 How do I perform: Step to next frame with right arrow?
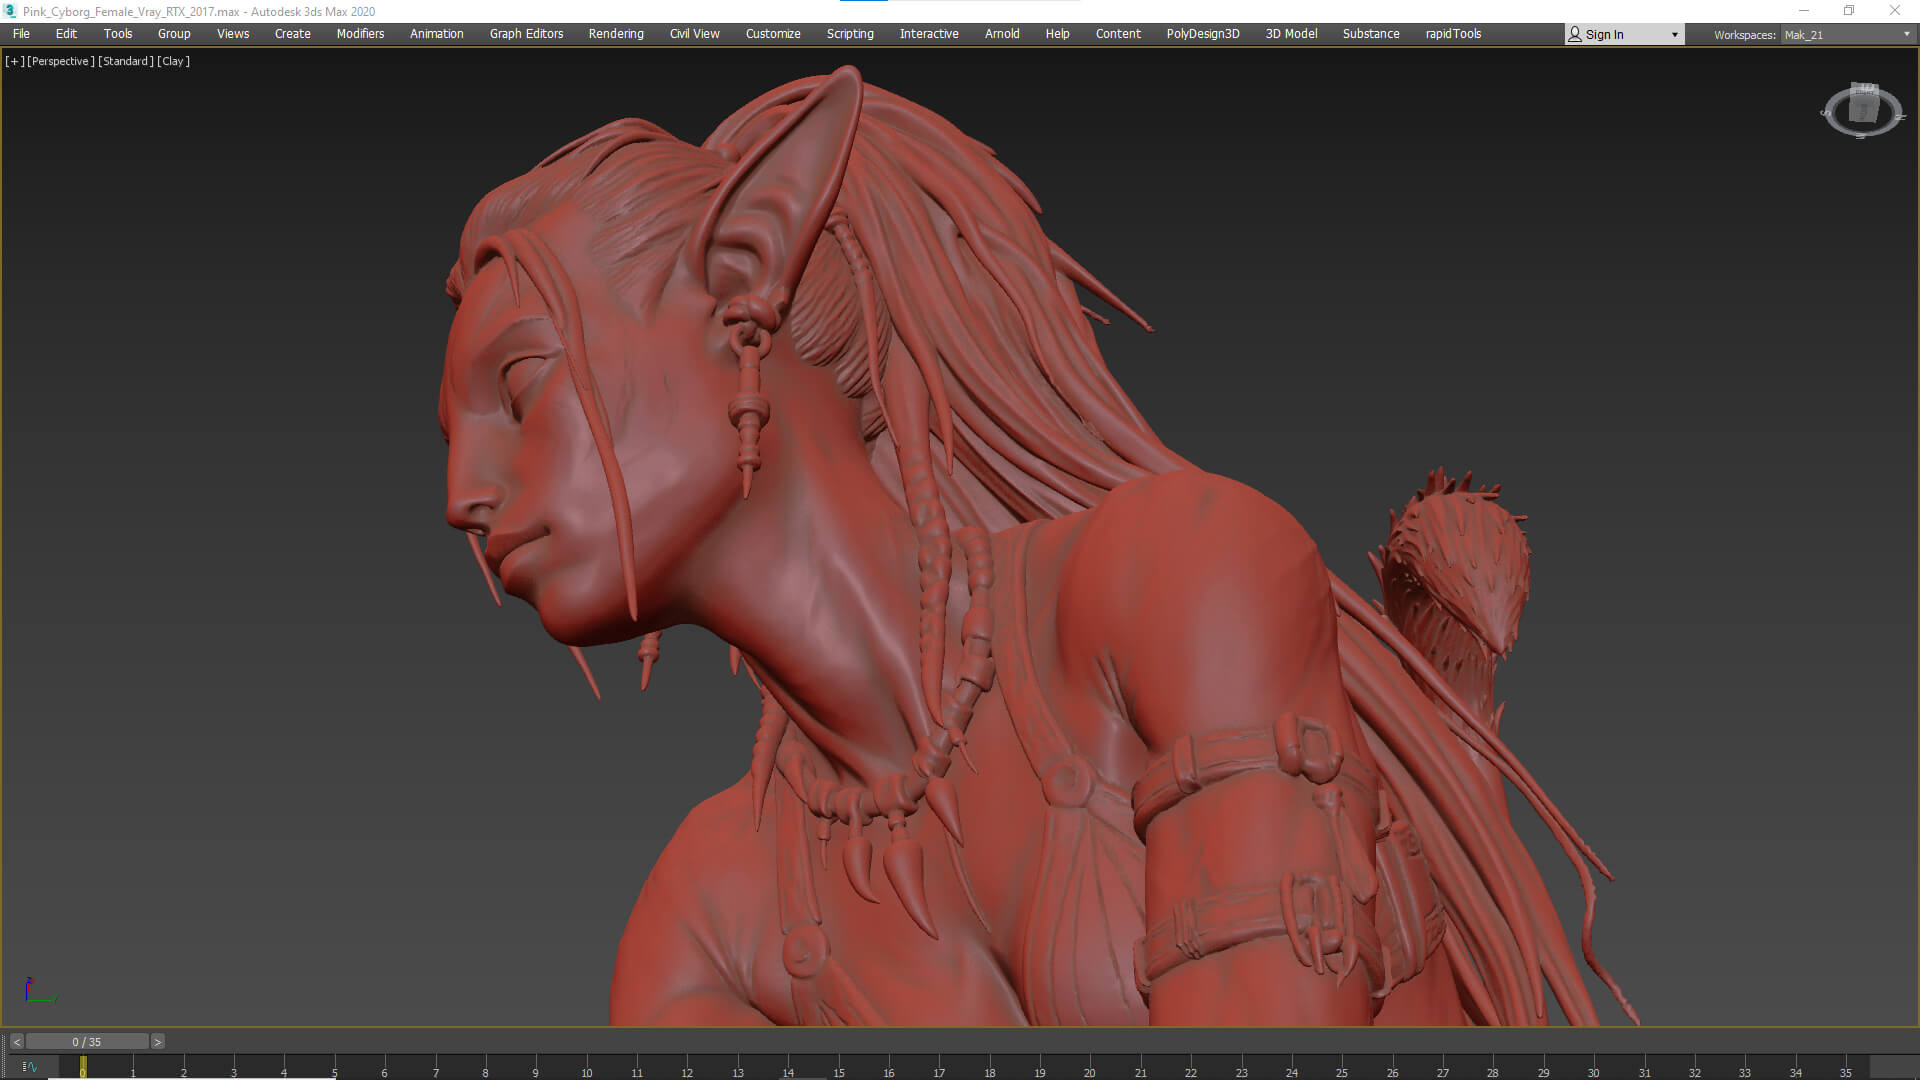[157, 1042]
